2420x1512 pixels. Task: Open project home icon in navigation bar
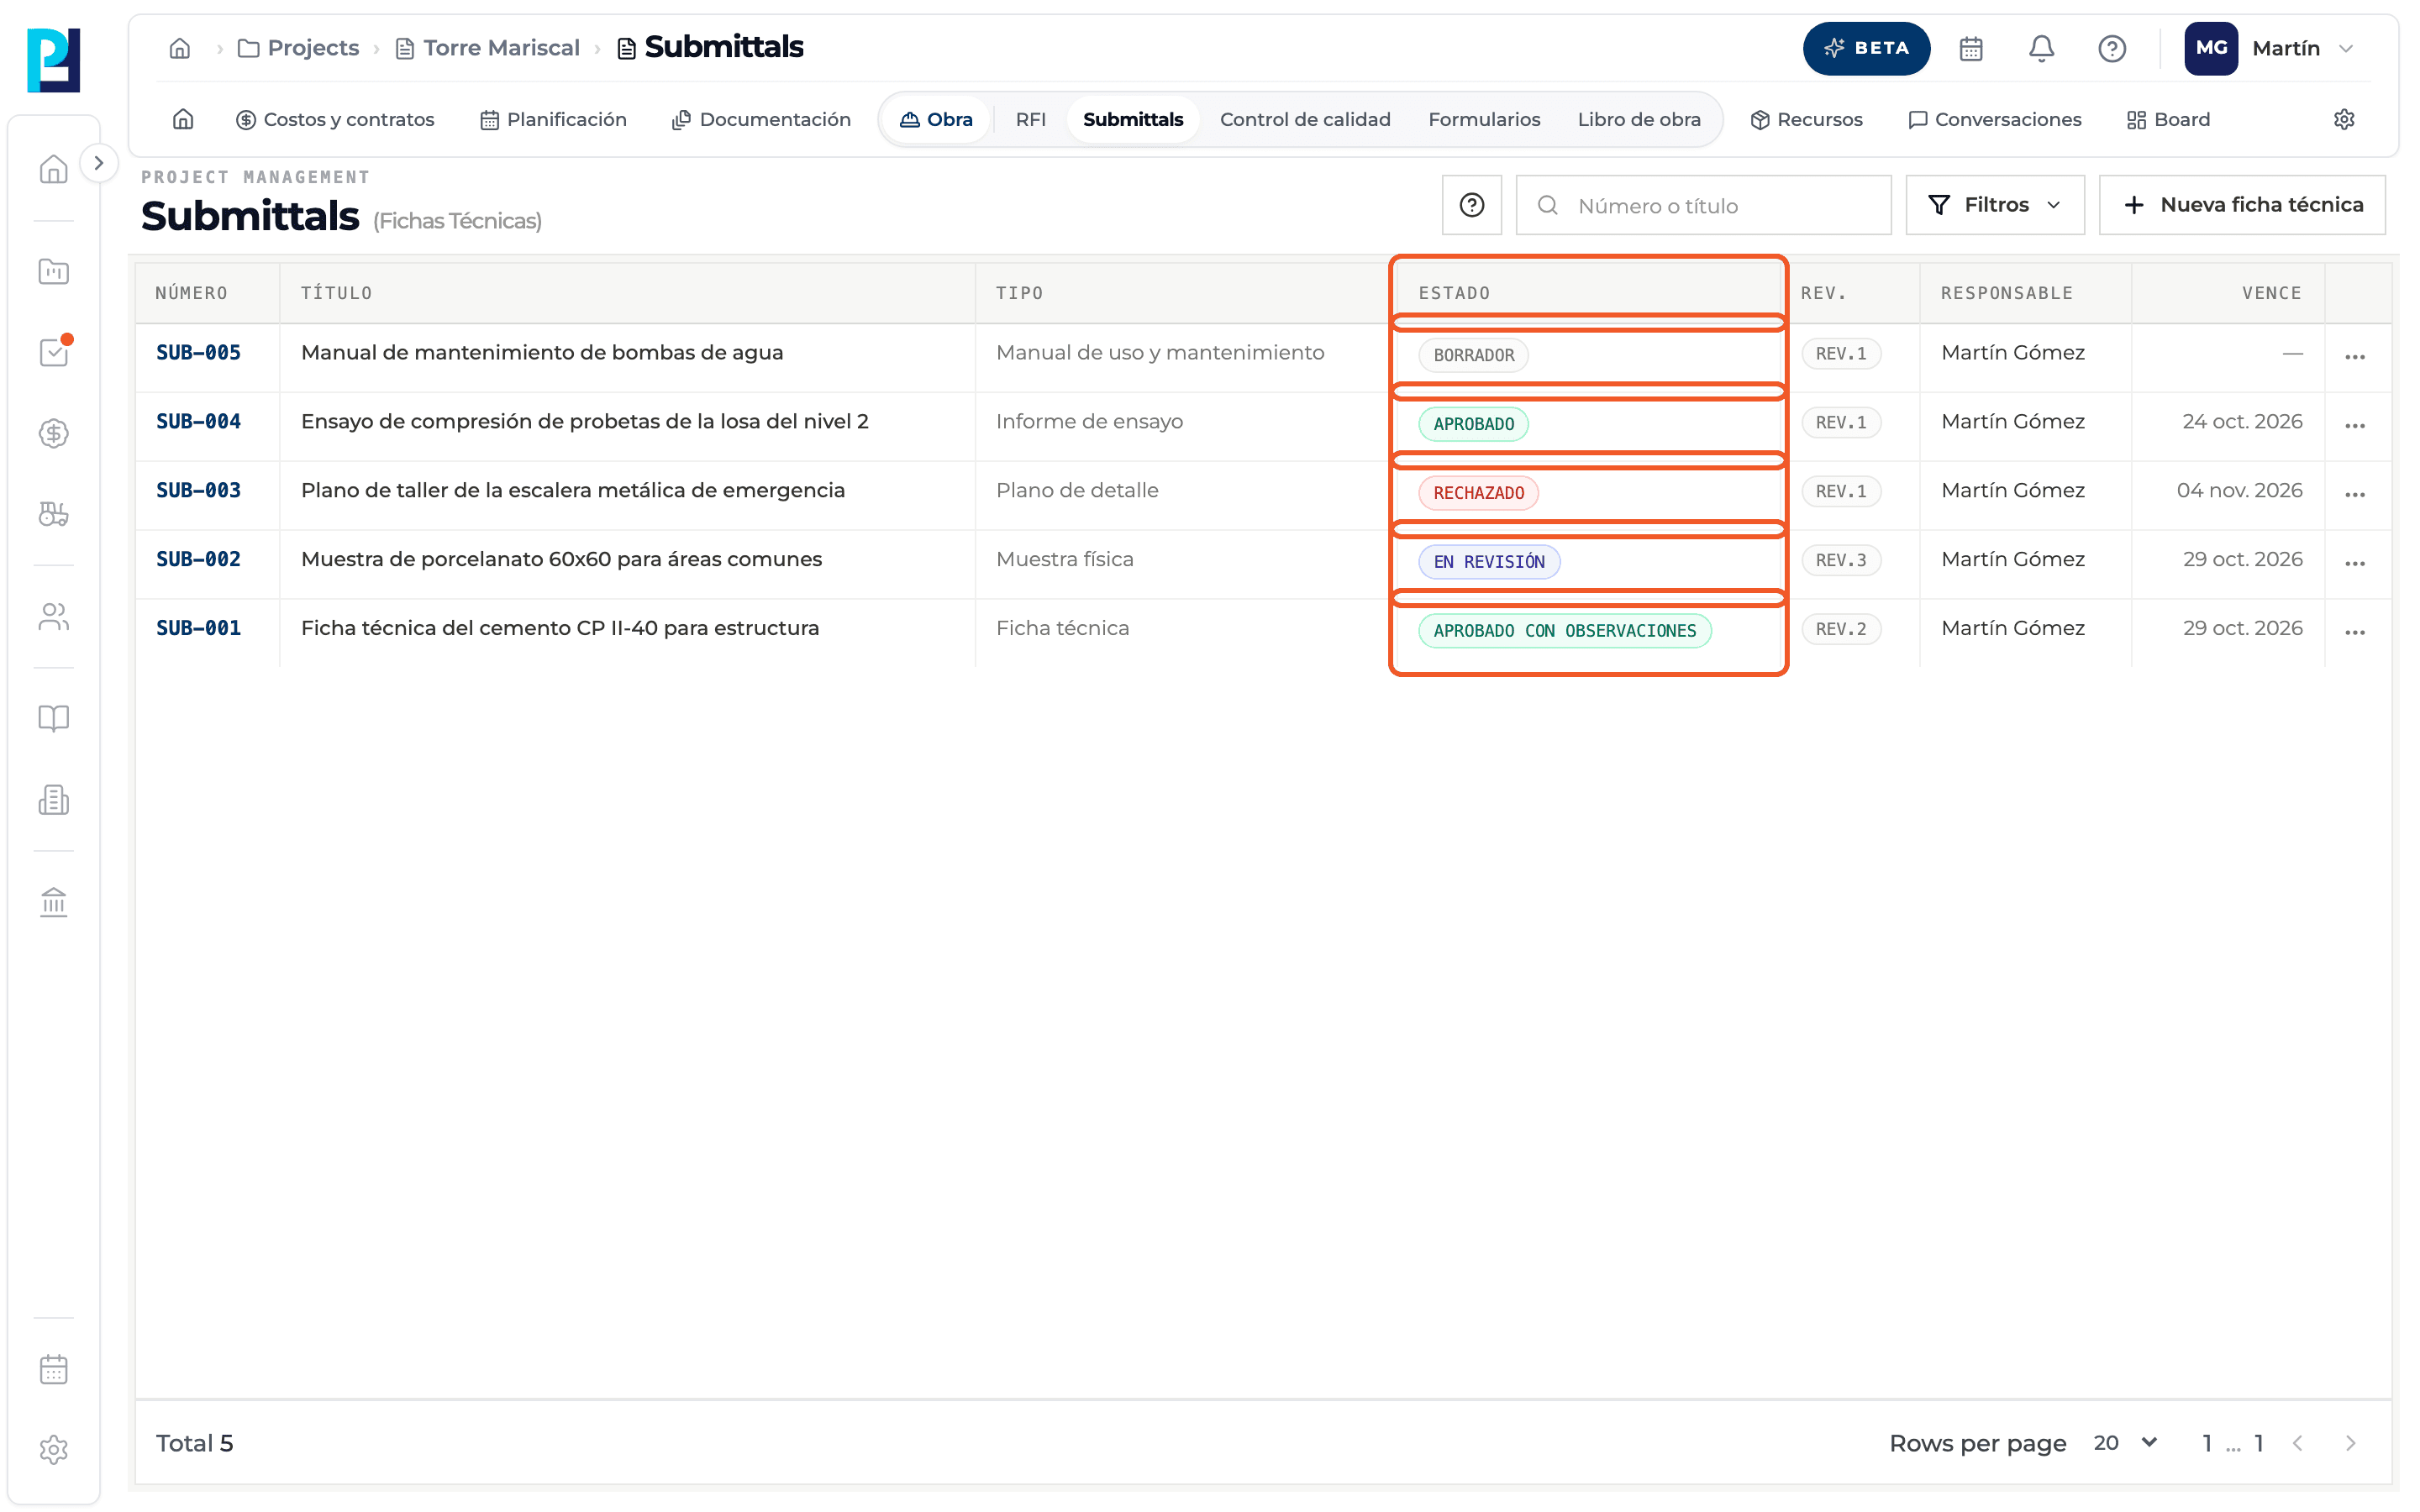(x=183, y=119)
